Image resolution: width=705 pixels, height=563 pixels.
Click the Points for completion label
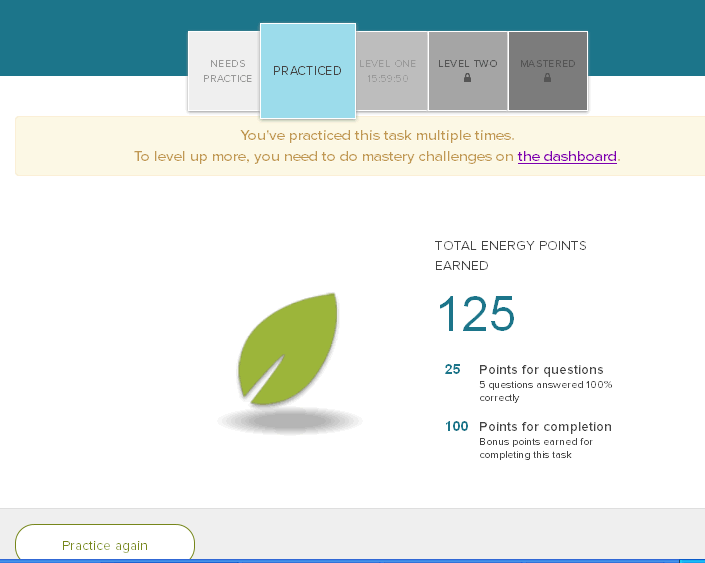point(545,426)
